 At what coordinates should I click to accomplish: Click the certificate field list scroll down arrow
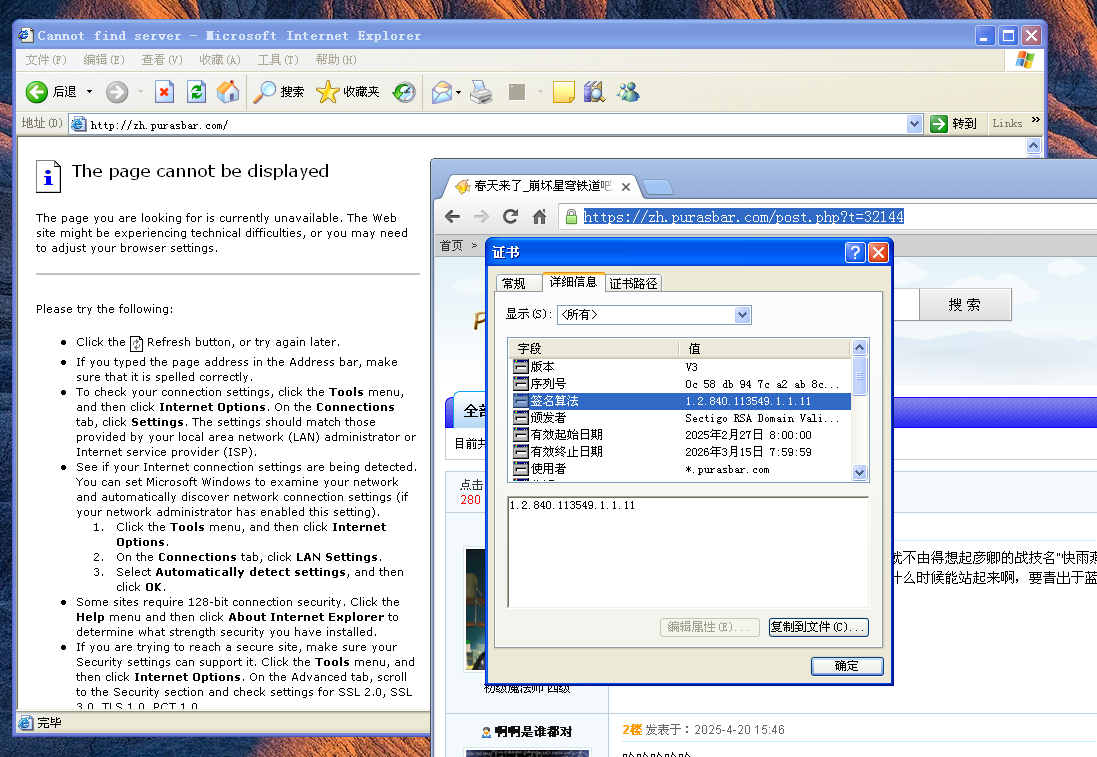tap(860, 473)
